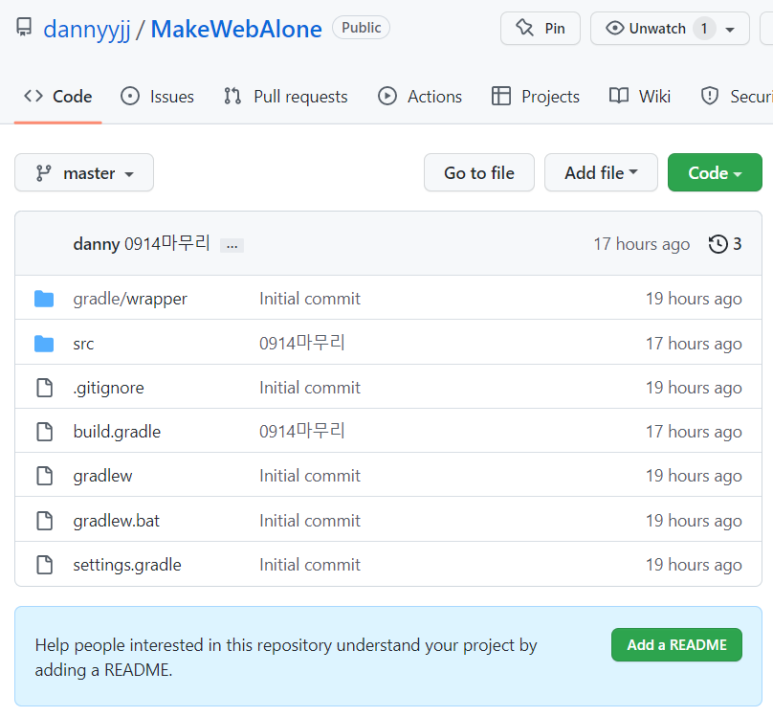Click commit author danny
The height and width of the screenshot is (717, 773).
(x=96, y=244)
